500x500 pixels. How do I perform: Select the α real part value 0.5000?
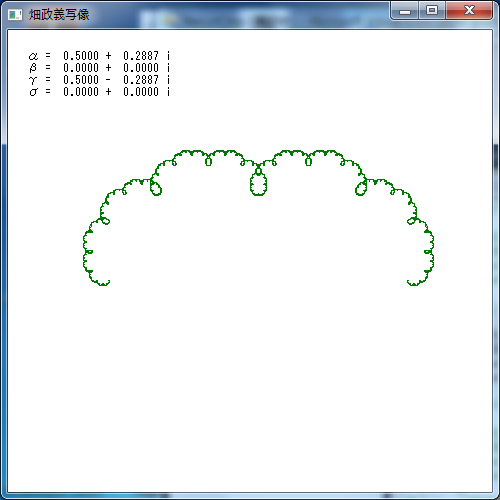pos(81,56)
